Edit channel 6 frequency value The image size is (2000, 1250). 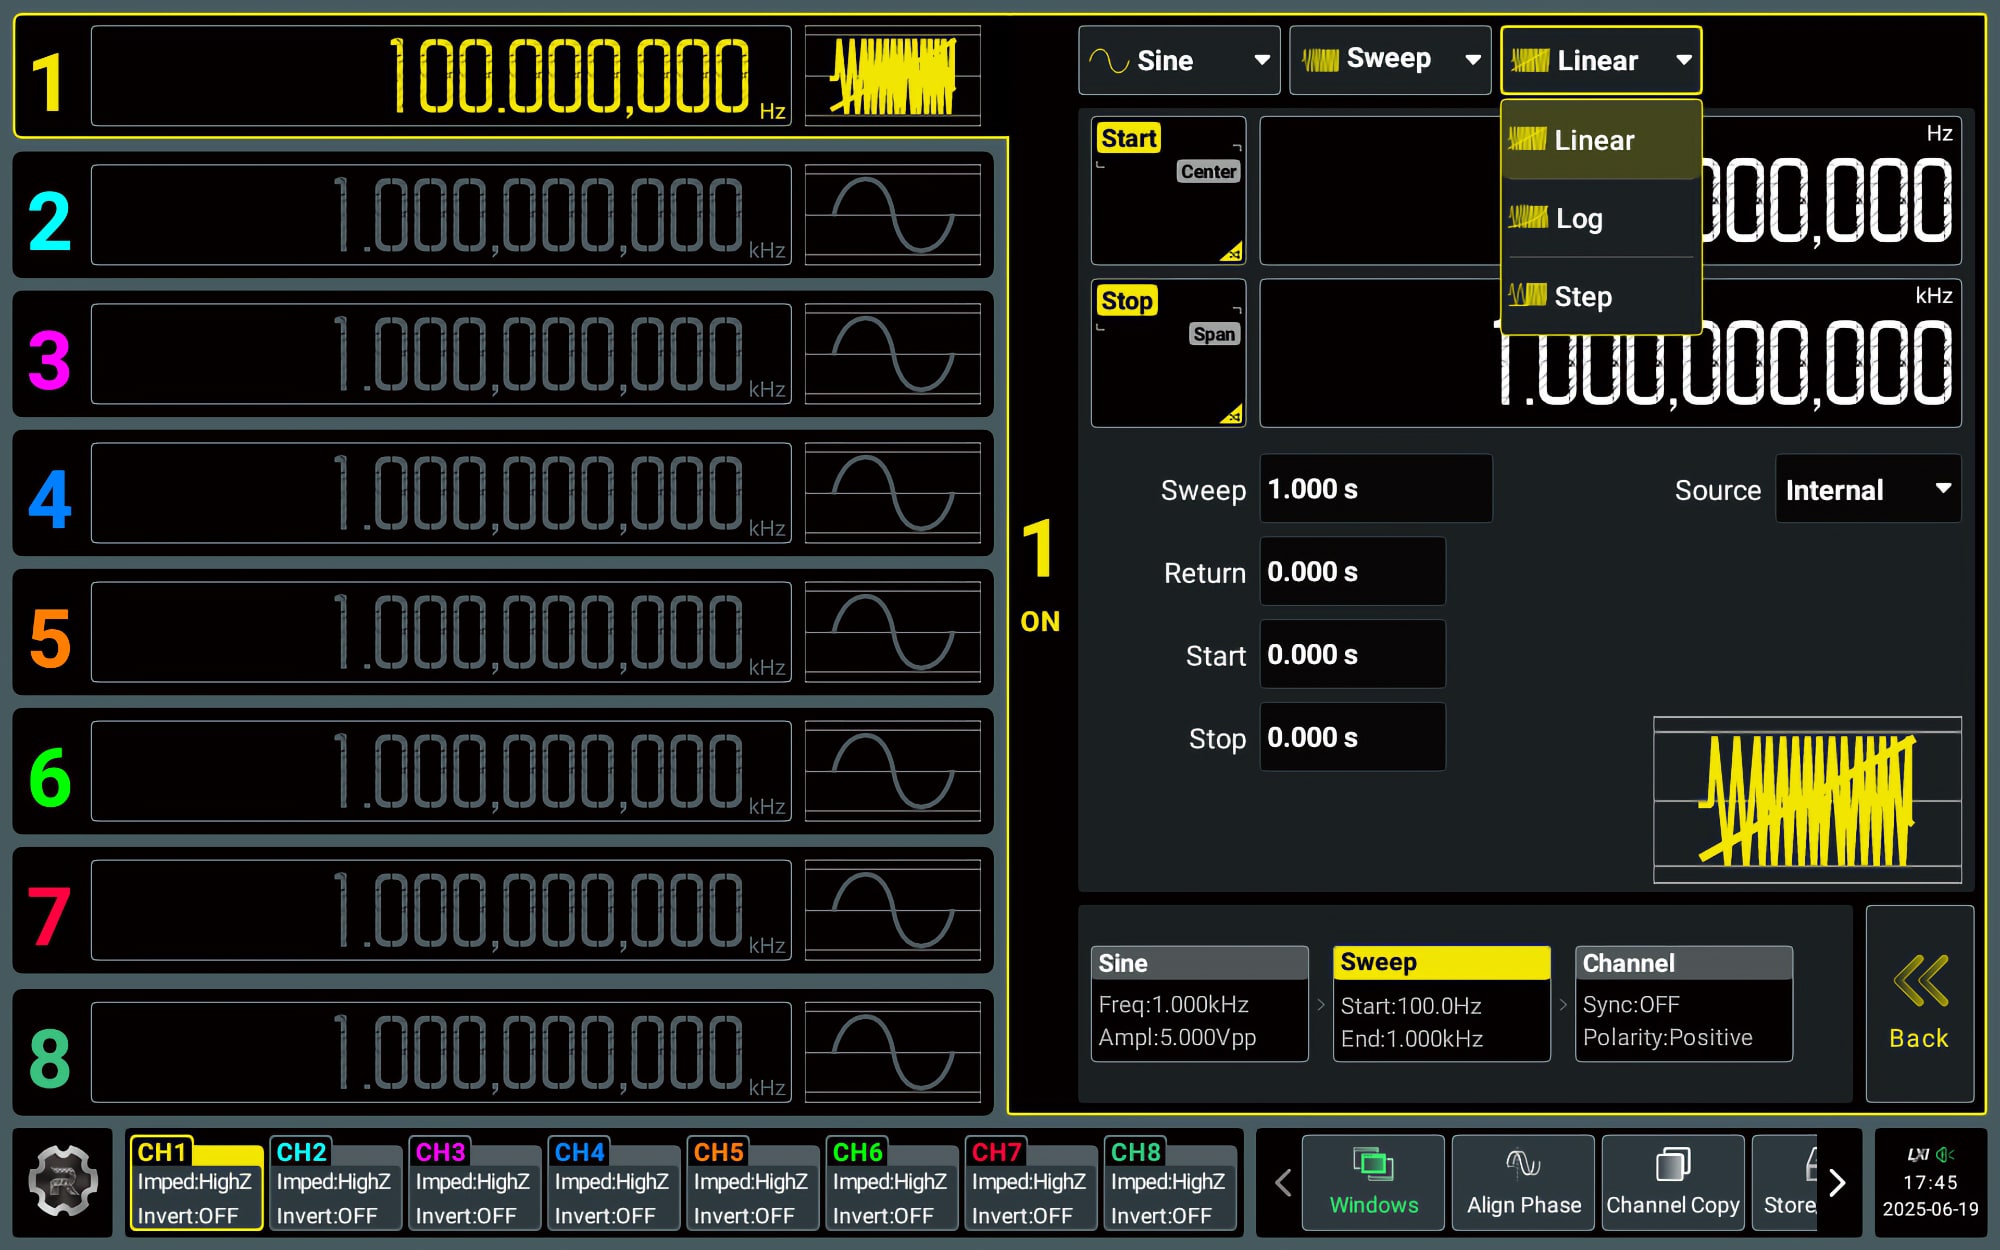coord(441,771)
